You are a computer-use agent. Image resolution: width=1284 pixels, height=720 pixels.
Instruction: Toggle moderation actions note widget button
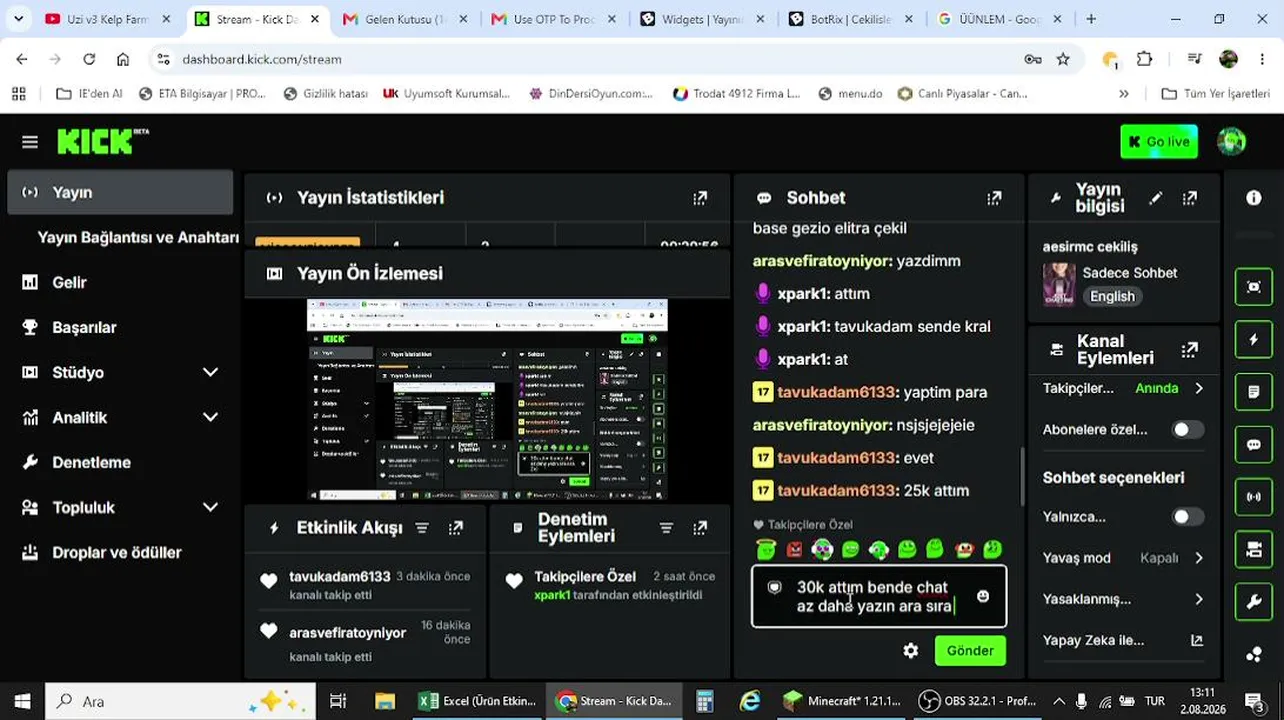[1254, 392]
